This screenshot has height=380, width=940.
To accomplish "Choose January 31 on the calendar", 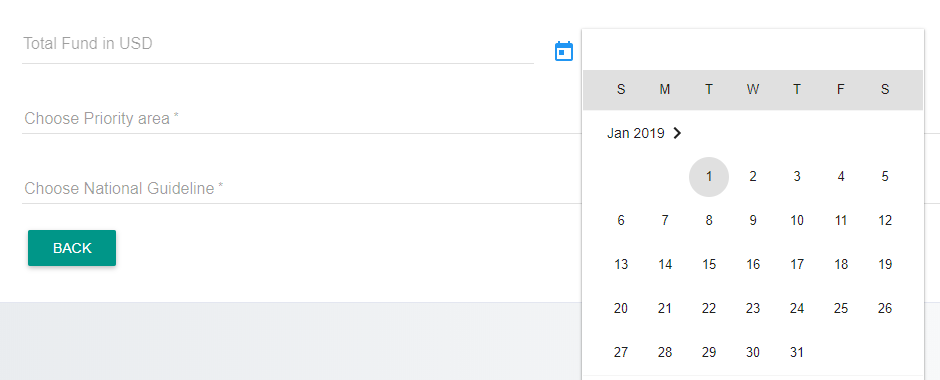I will pos(797,352).
